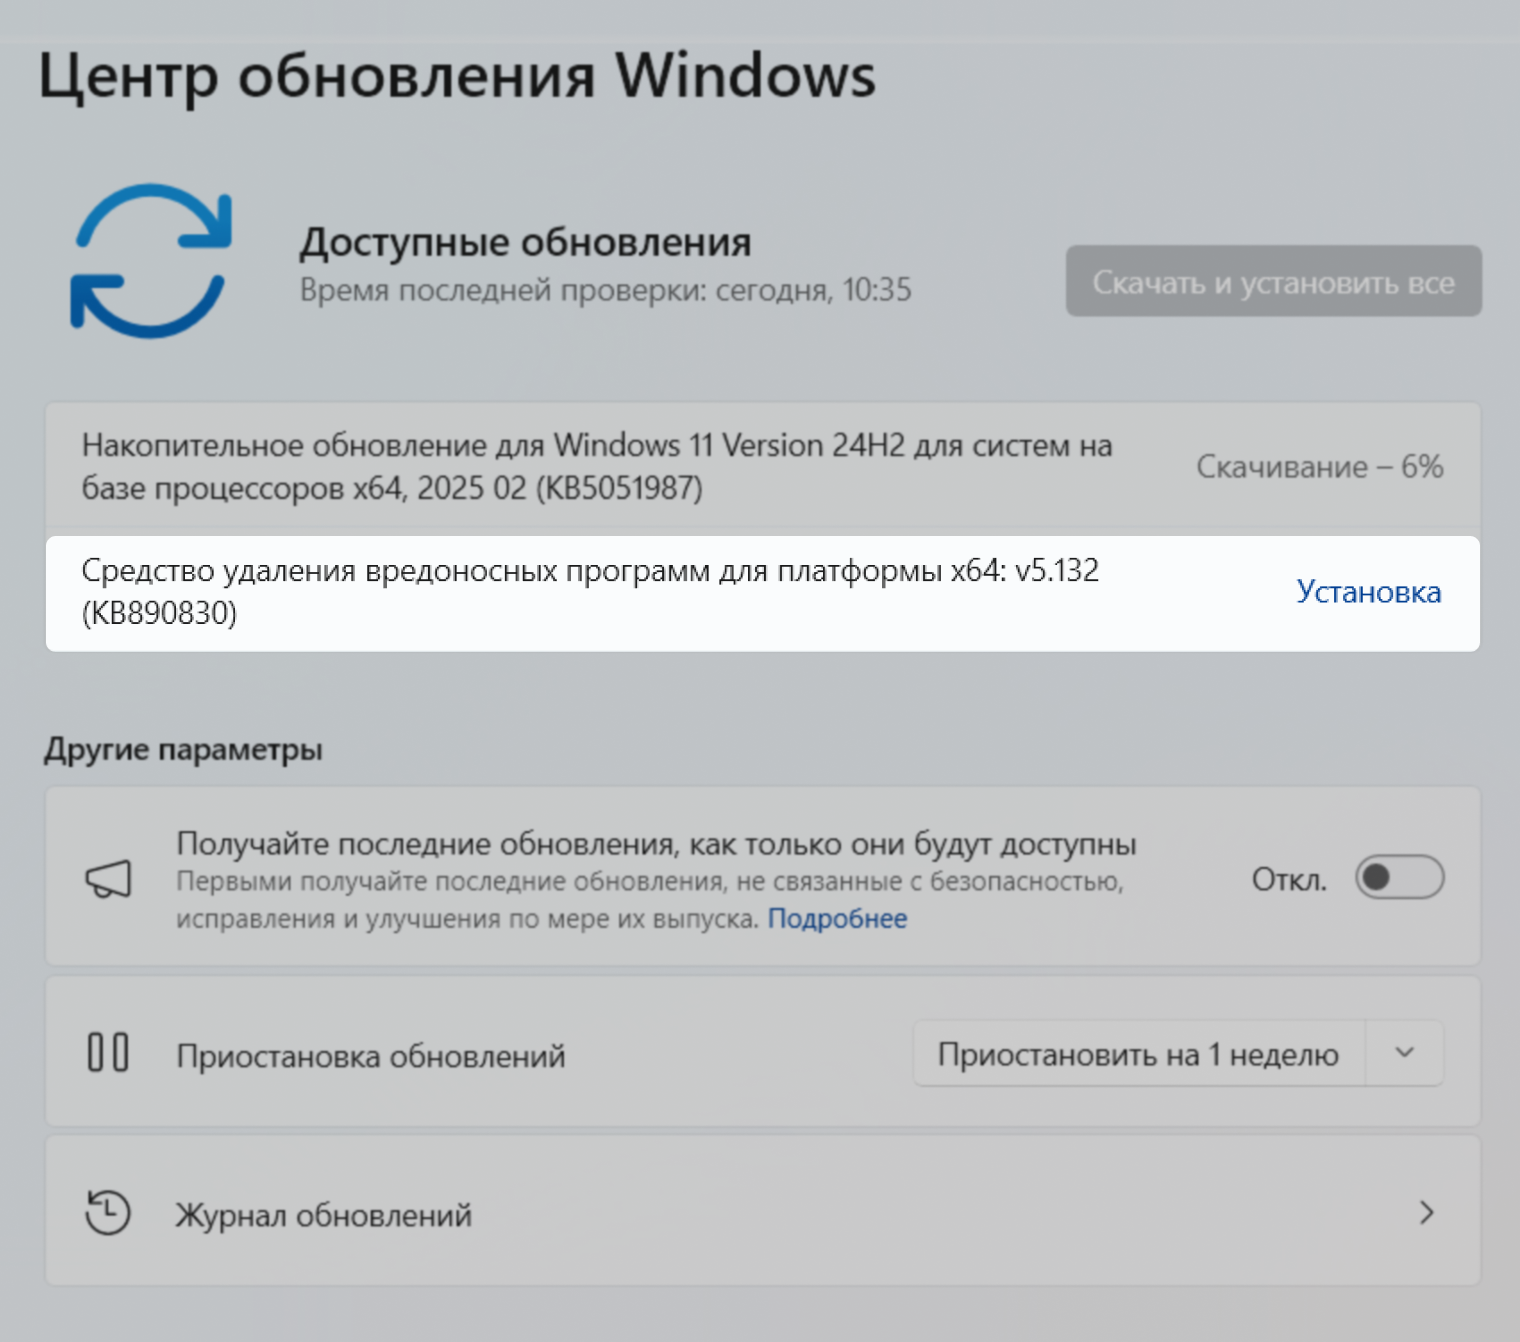Open the Журнал обновлений label
Image resolution: width=1520 pixels, height=1342 pixels.
pos(323,1215)
